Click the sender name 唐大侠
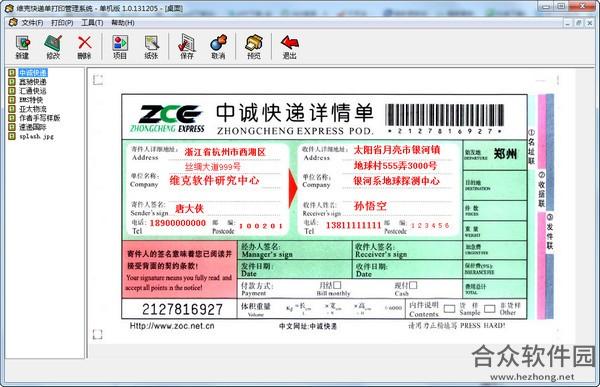This screenshot has width=600, height=387. (189, 209)
